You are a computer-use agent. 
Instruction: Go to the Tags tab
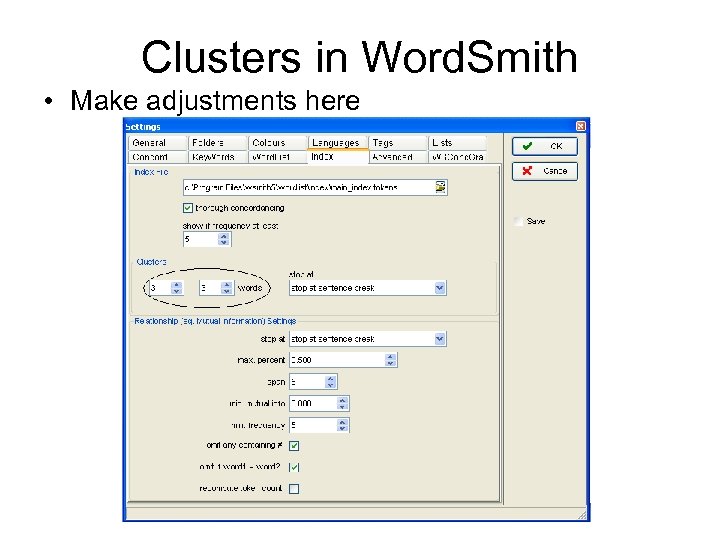click(x=398, y=143)
